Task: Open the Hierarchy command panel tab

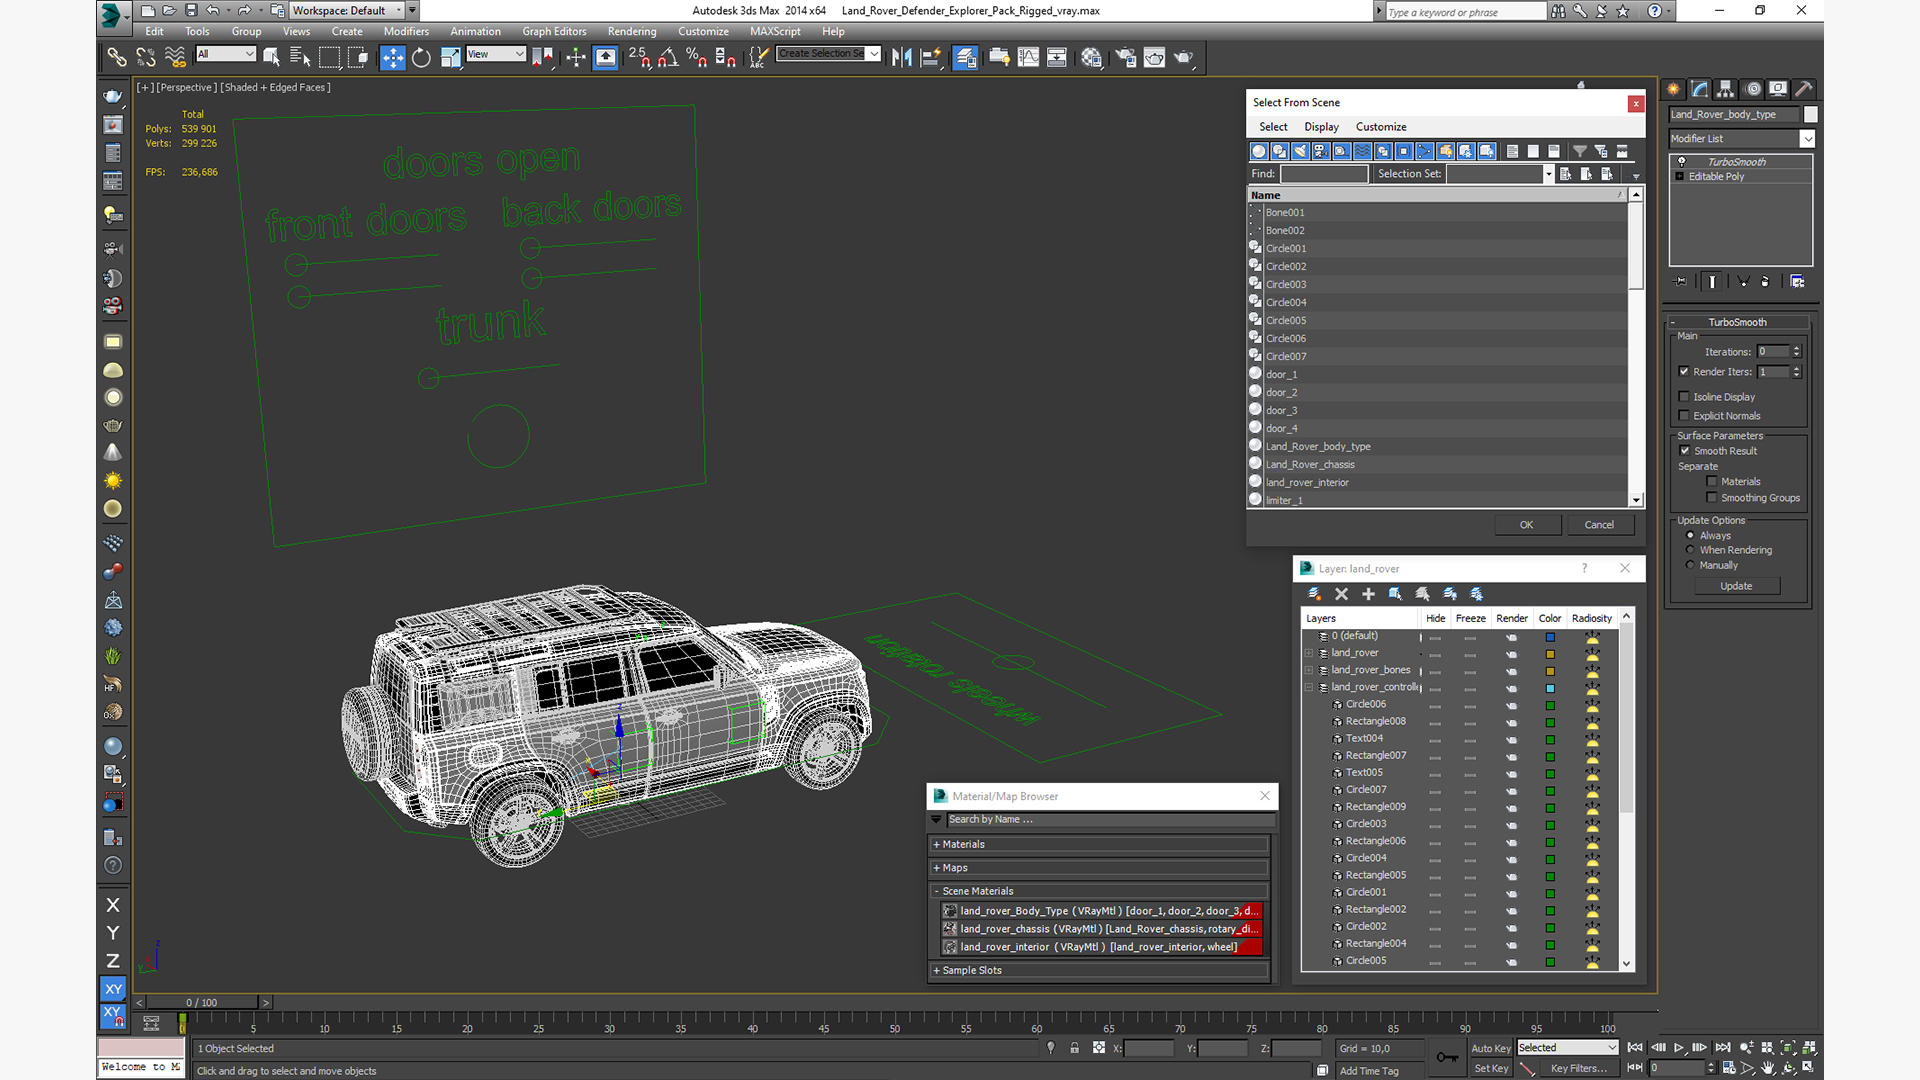Action: tap(1725, 89)
